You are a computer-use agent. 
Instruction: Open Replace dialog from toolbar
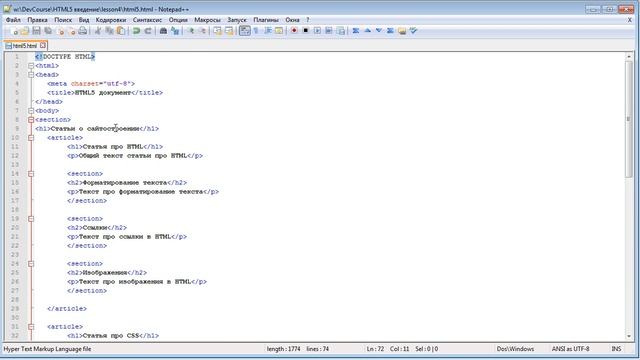tap(175, 31)
